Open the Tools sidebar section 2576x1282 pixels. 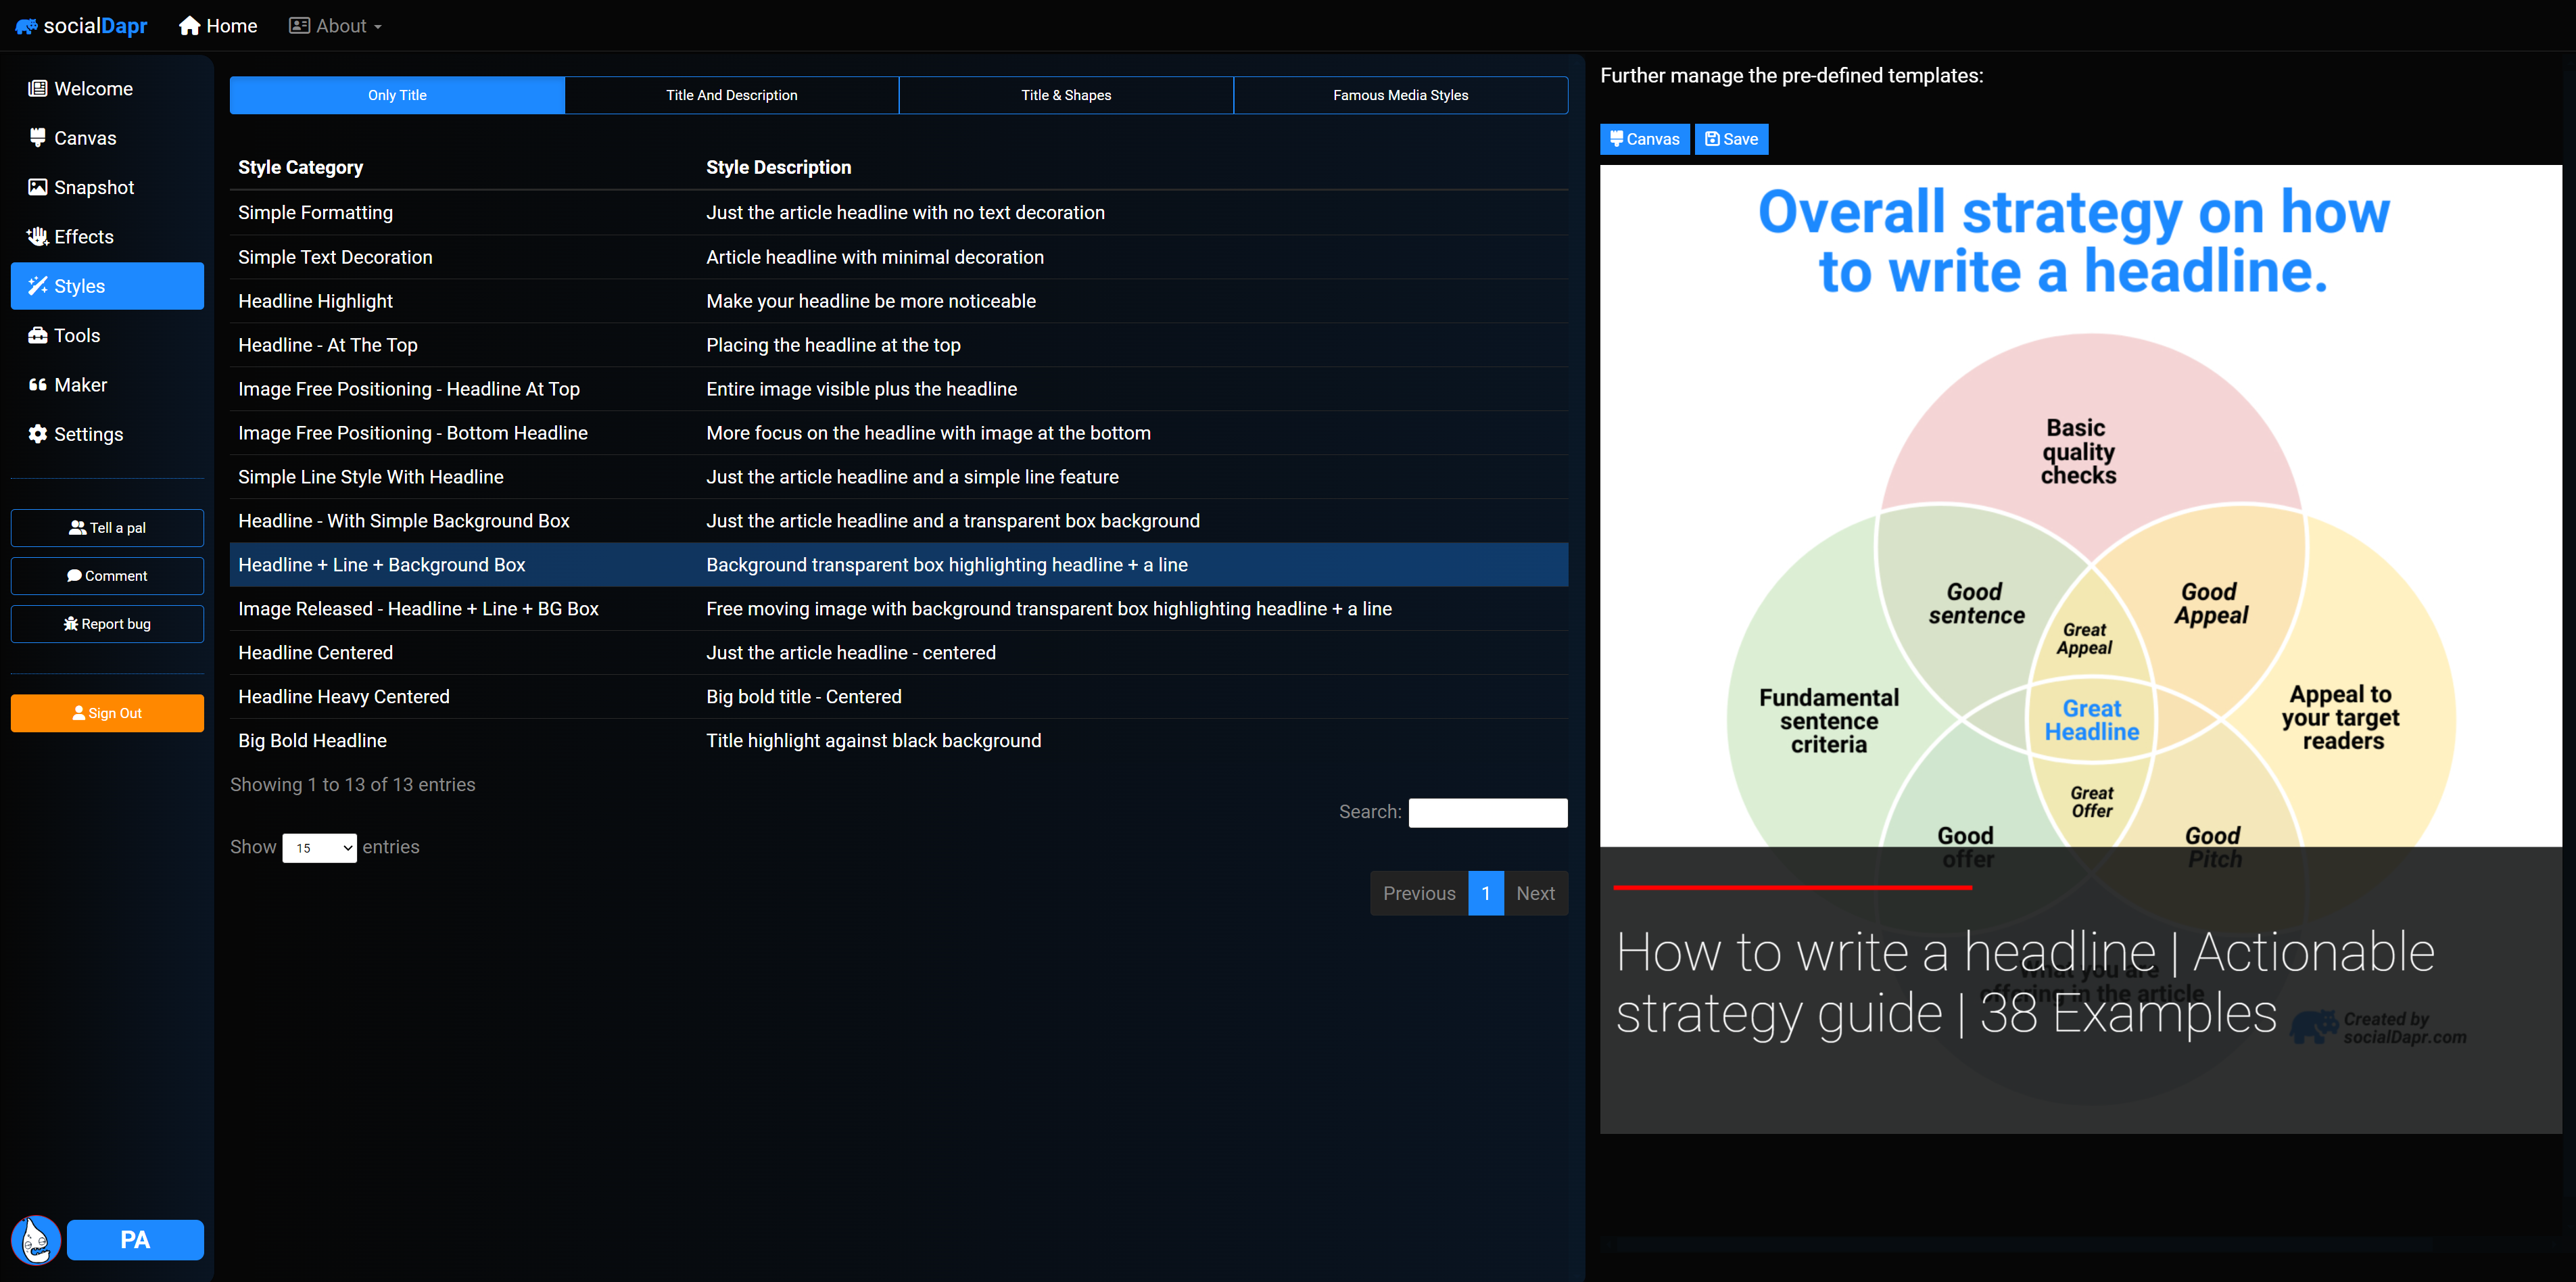click(107, 335)
